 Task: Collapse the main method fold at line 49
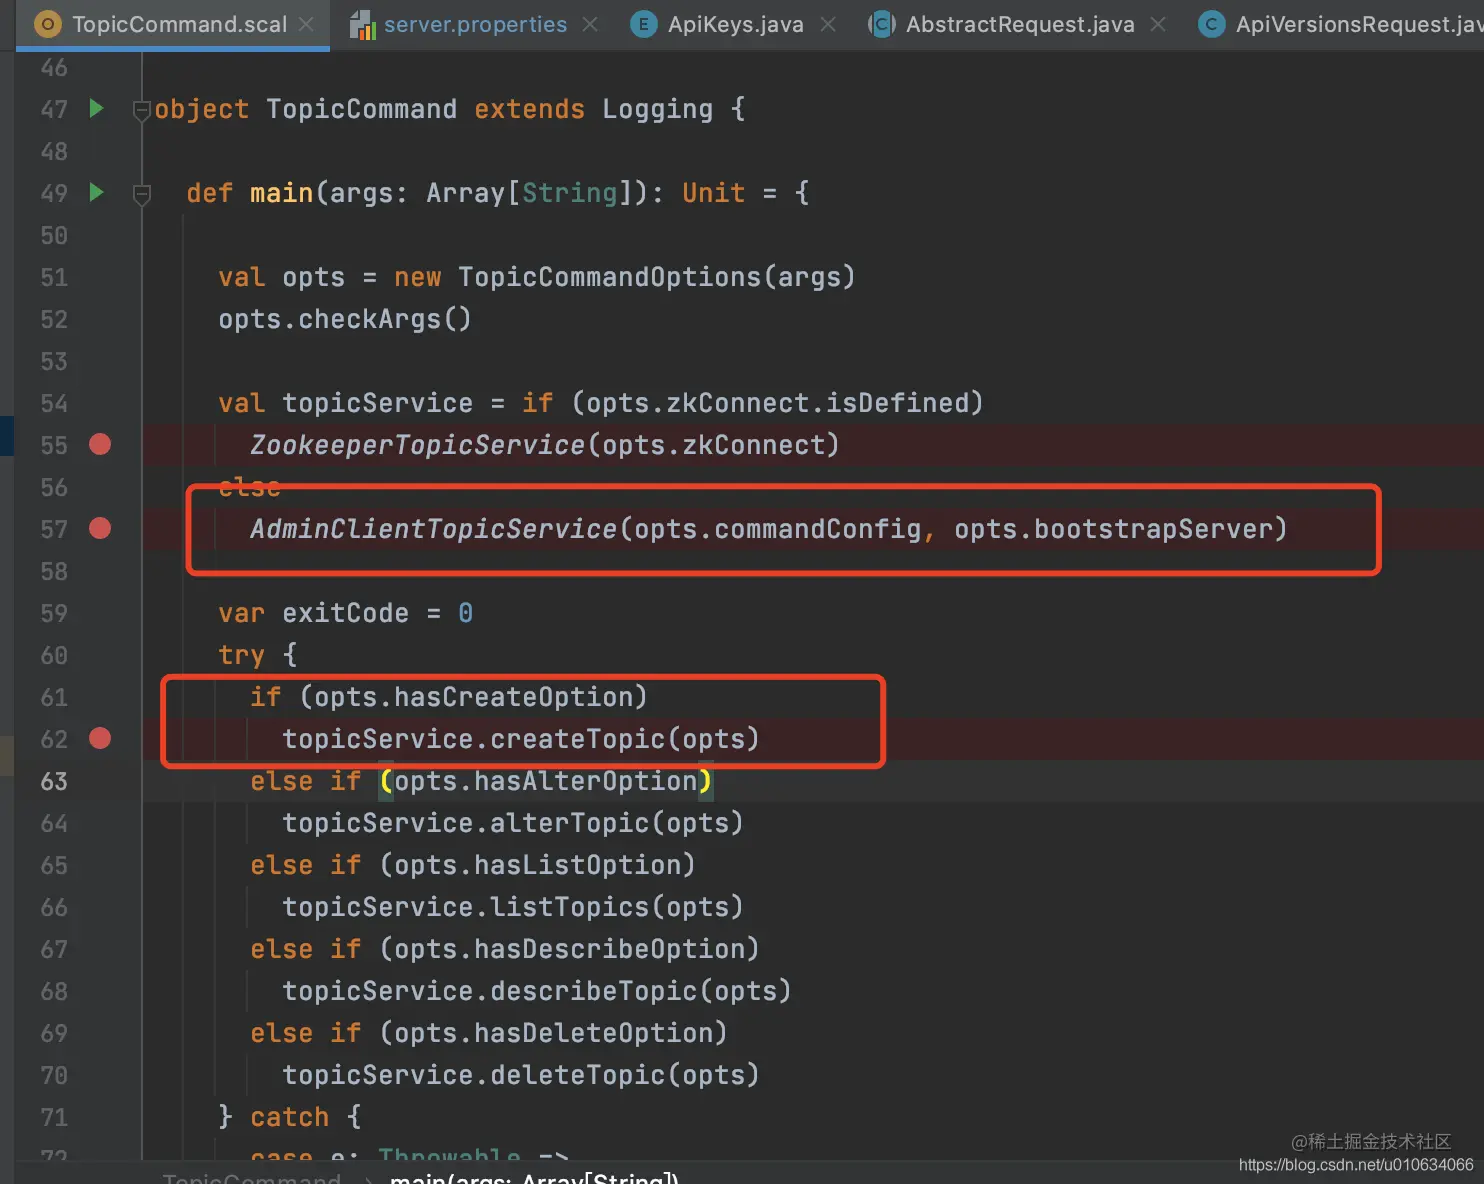(142, 194)
